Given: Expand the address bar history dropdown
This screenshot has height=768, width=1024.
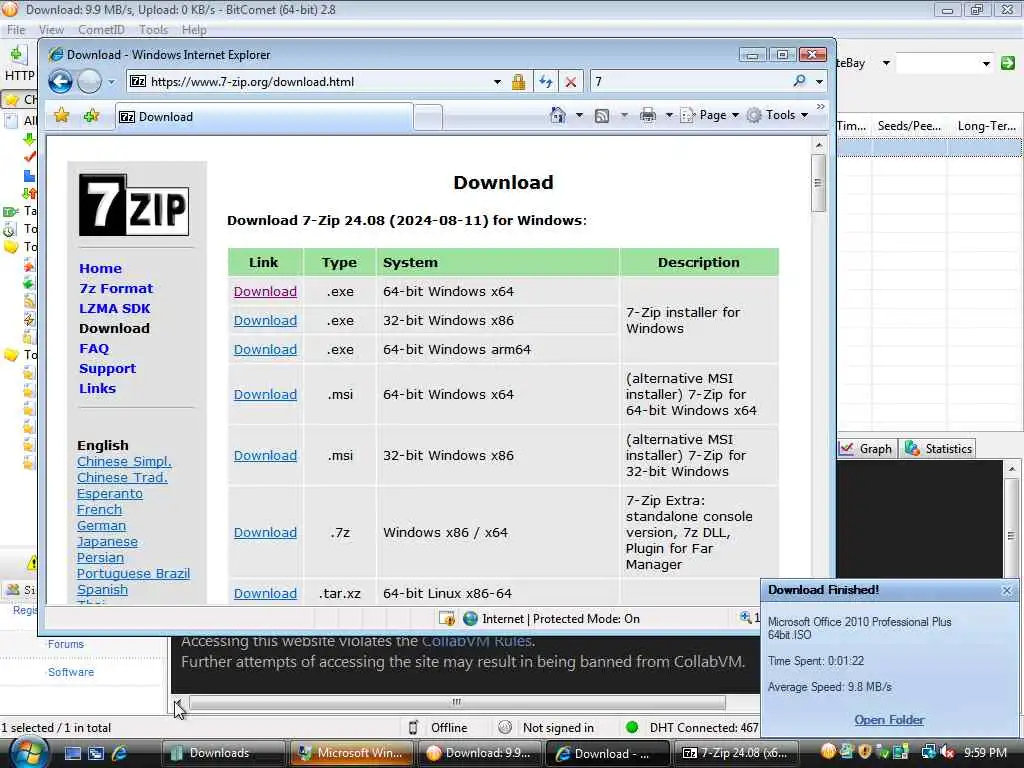Looking at the screenshot, I should pyautogui.click(x=497, y=82).
